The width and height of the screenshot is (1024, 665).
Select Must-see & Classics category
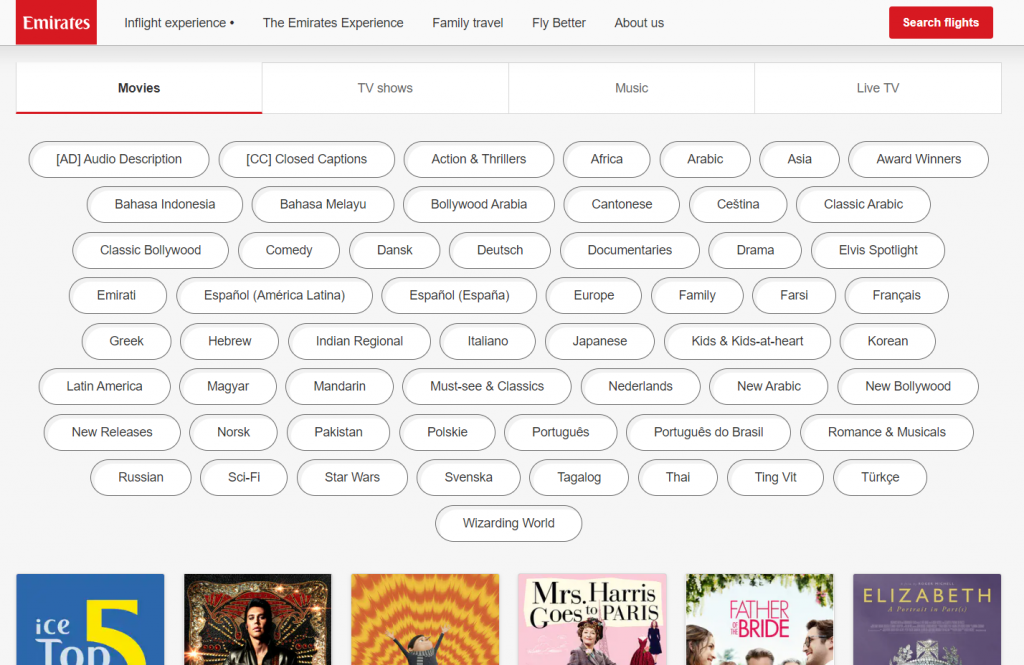487,386
